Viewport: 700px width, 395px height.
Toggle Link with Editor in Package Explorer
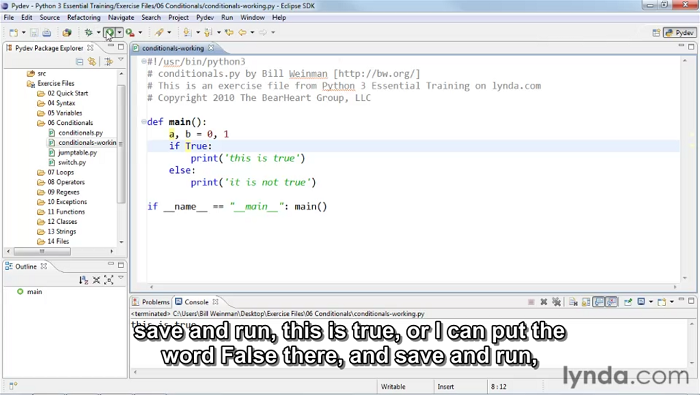(x=92, y=62)
